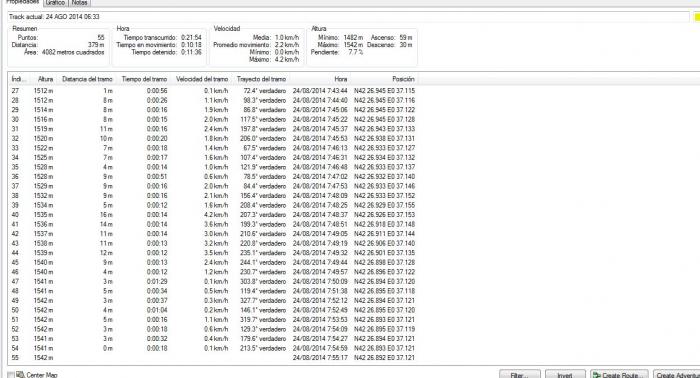
Task: Sort by the Altura column header
Action: pyautogui.click(x=44, y=79)
